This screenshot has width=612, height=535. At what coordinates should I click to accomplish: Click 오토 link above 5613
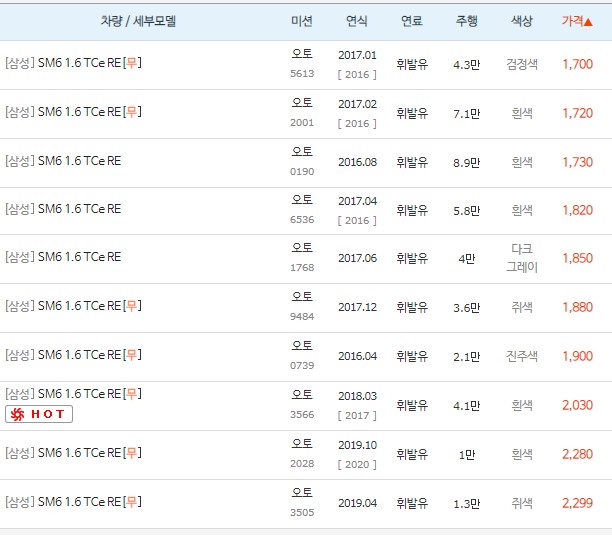(302, 53)
